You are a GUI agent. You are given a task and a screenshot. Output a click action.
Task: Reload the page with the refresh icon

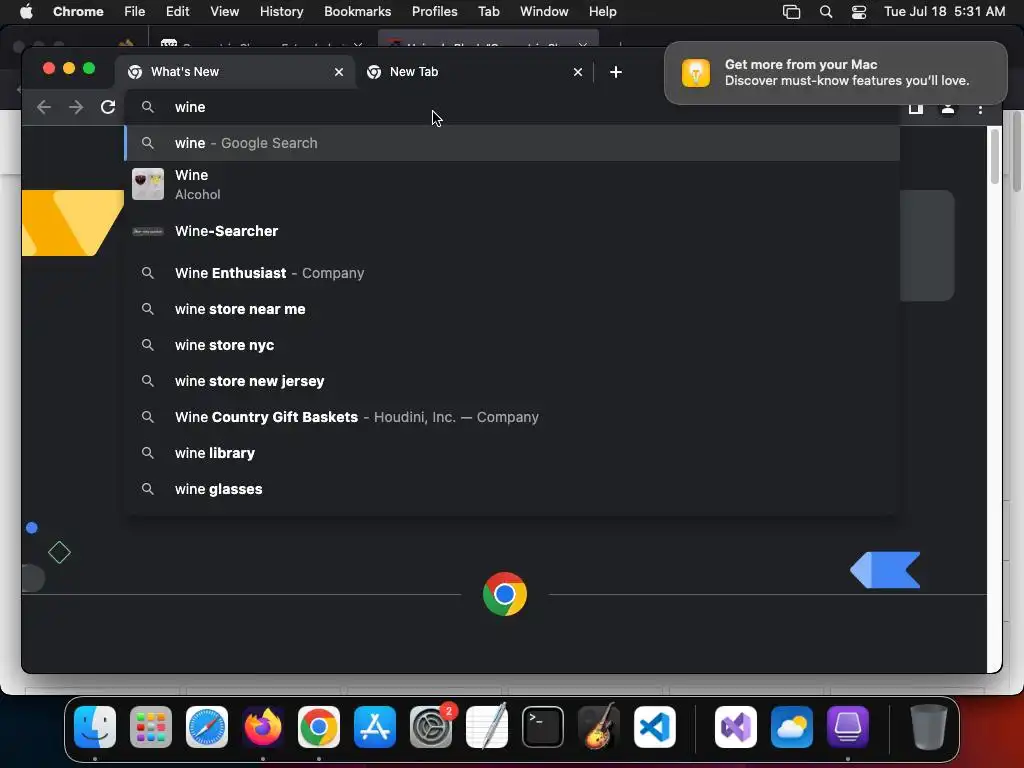(x=108, y=107)
